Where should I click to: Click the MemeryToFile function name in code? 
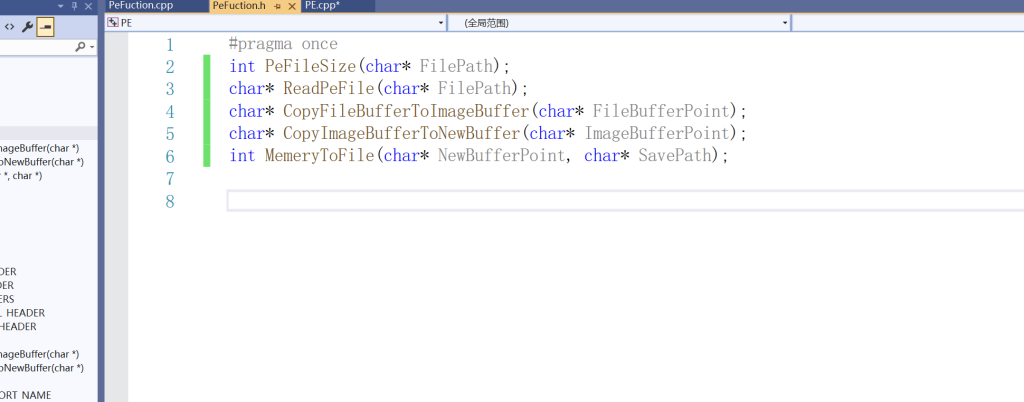[320, 156]
